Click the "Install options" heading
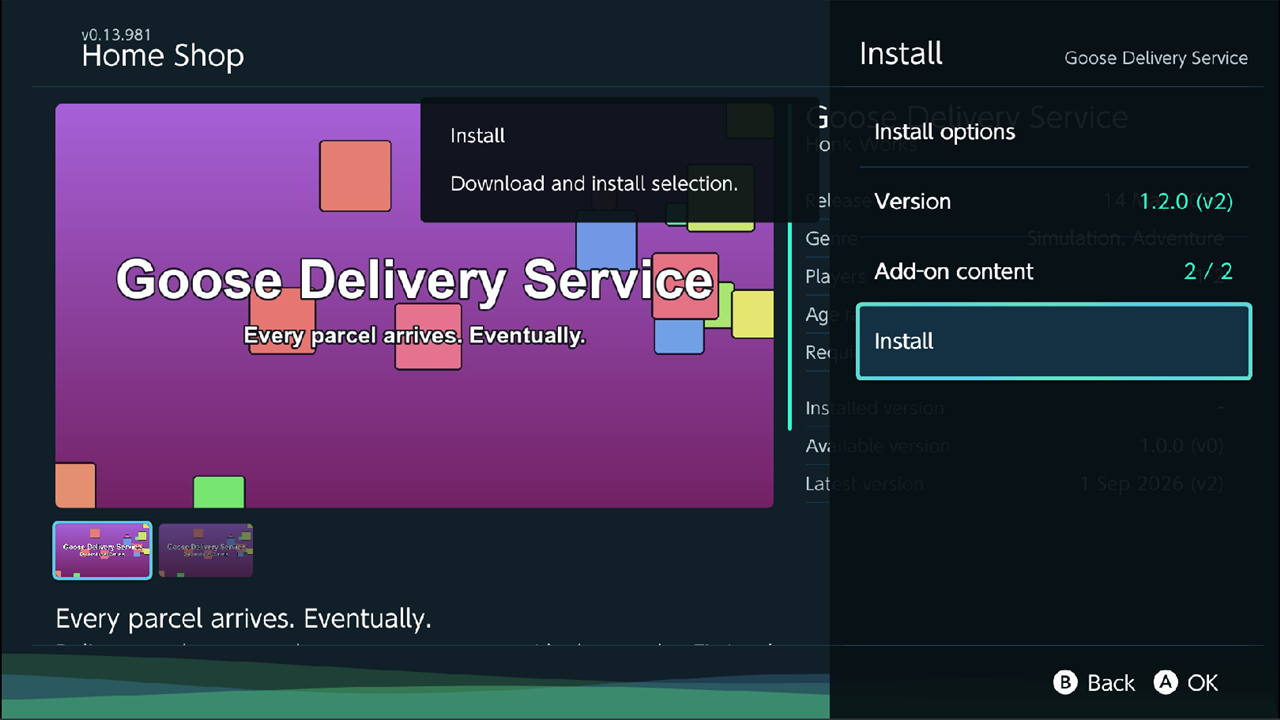1280x720 pixels. pos(944,132)
